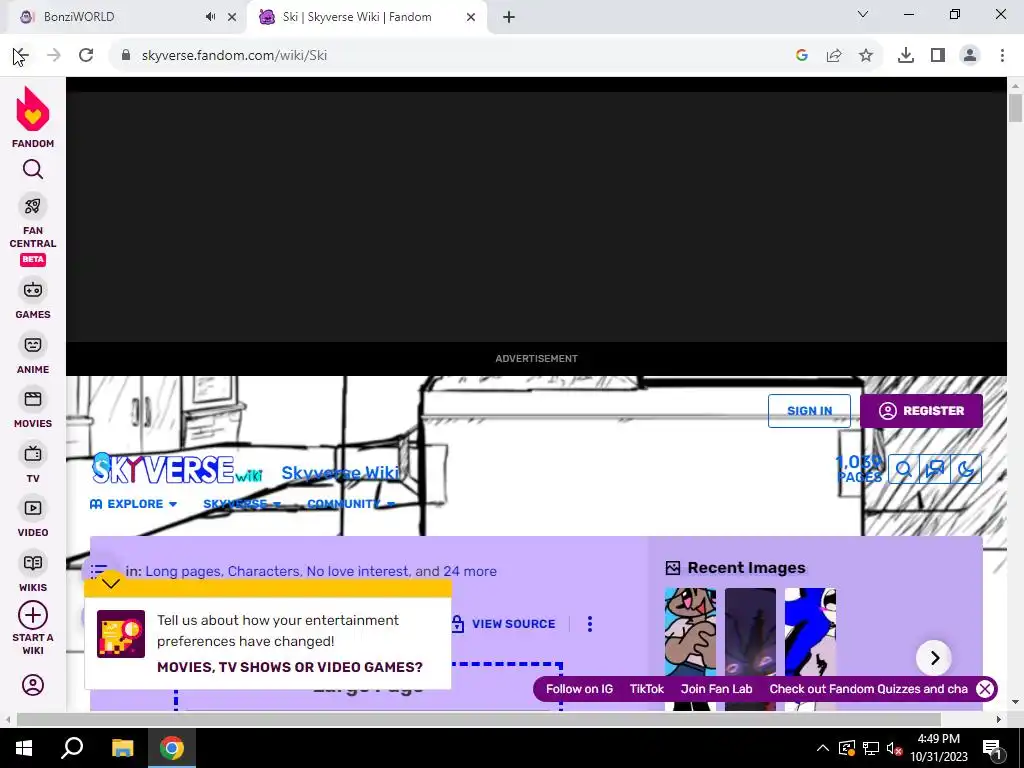Screen dimensions: 1024x768
Task: Open Chrome downloads icon
Action: coord(906,56)
